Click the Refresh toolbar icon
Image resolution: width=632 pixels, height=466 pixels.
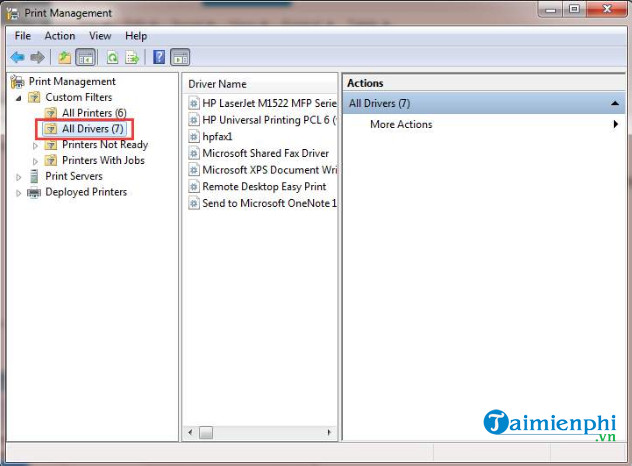coord(112,58)
